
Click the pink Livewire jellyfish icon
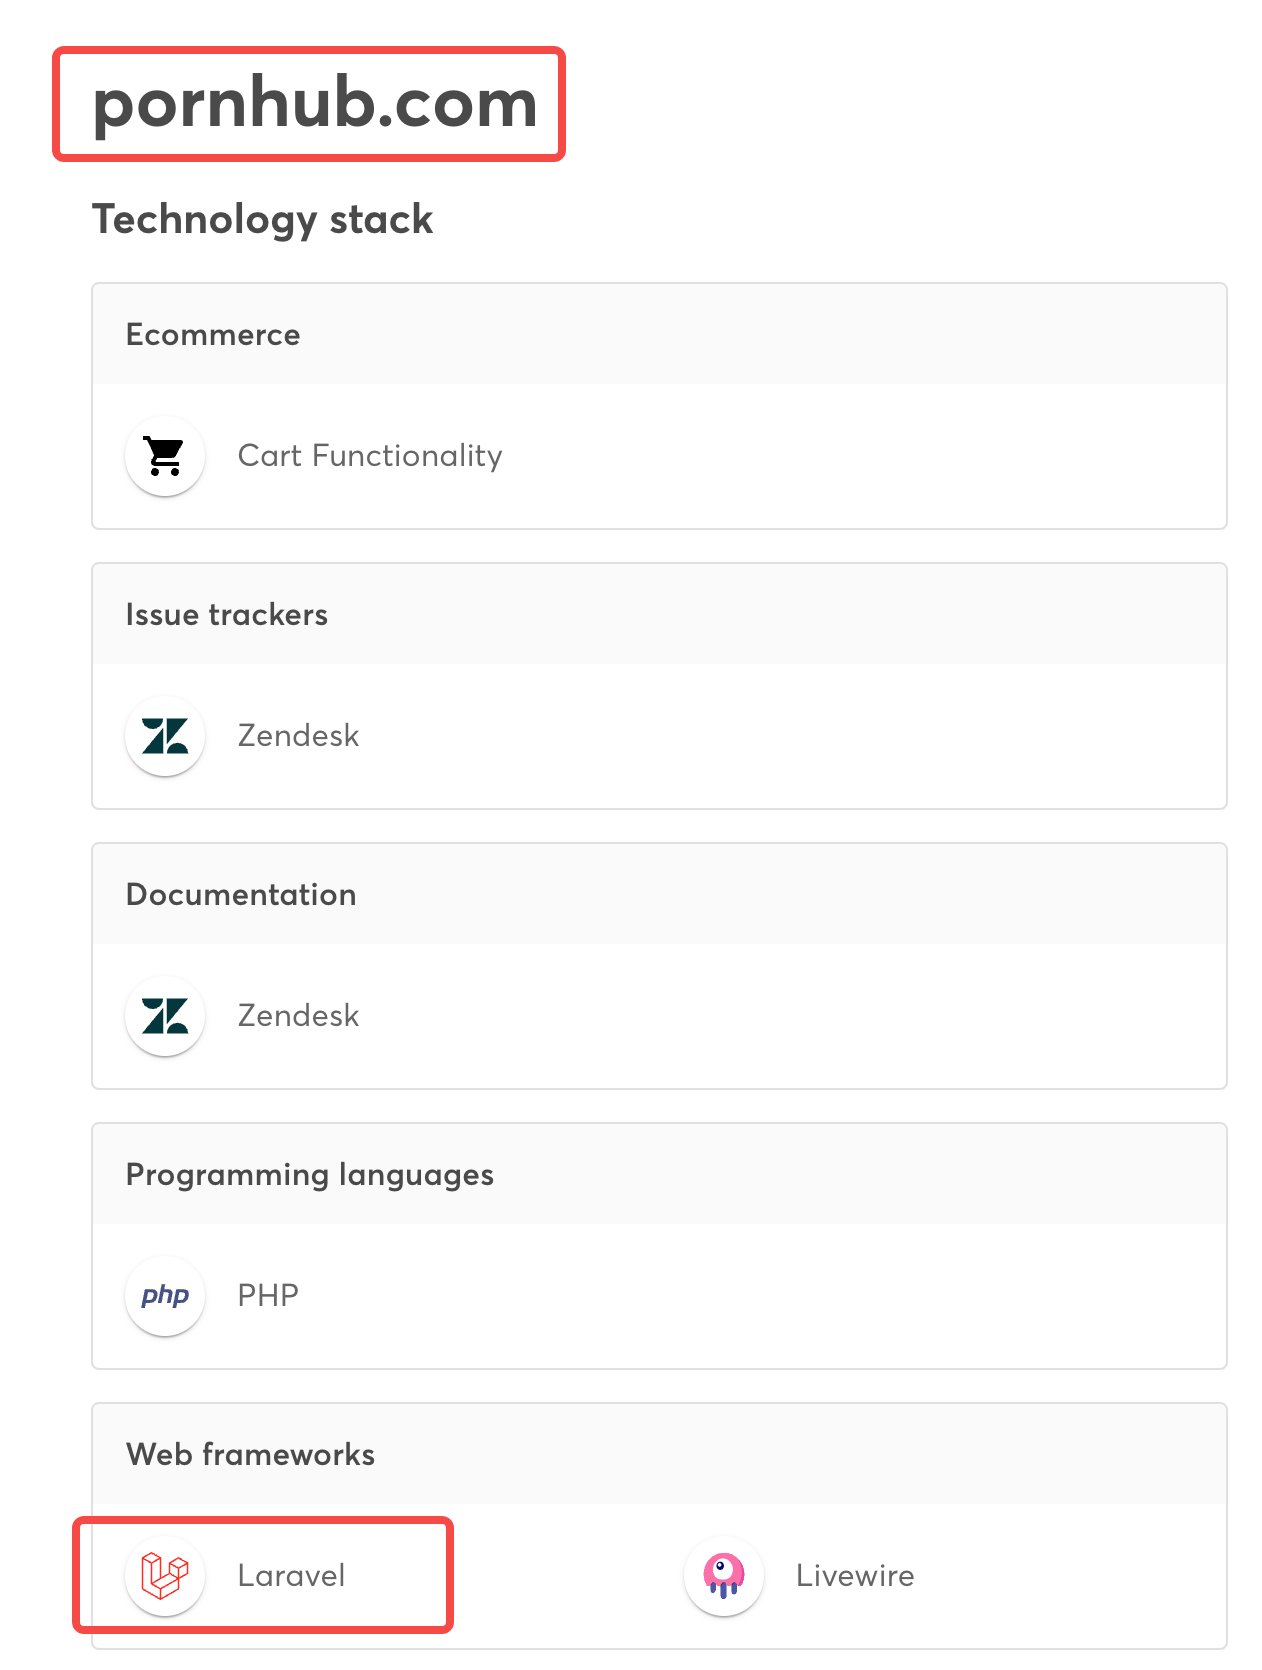723,1576
